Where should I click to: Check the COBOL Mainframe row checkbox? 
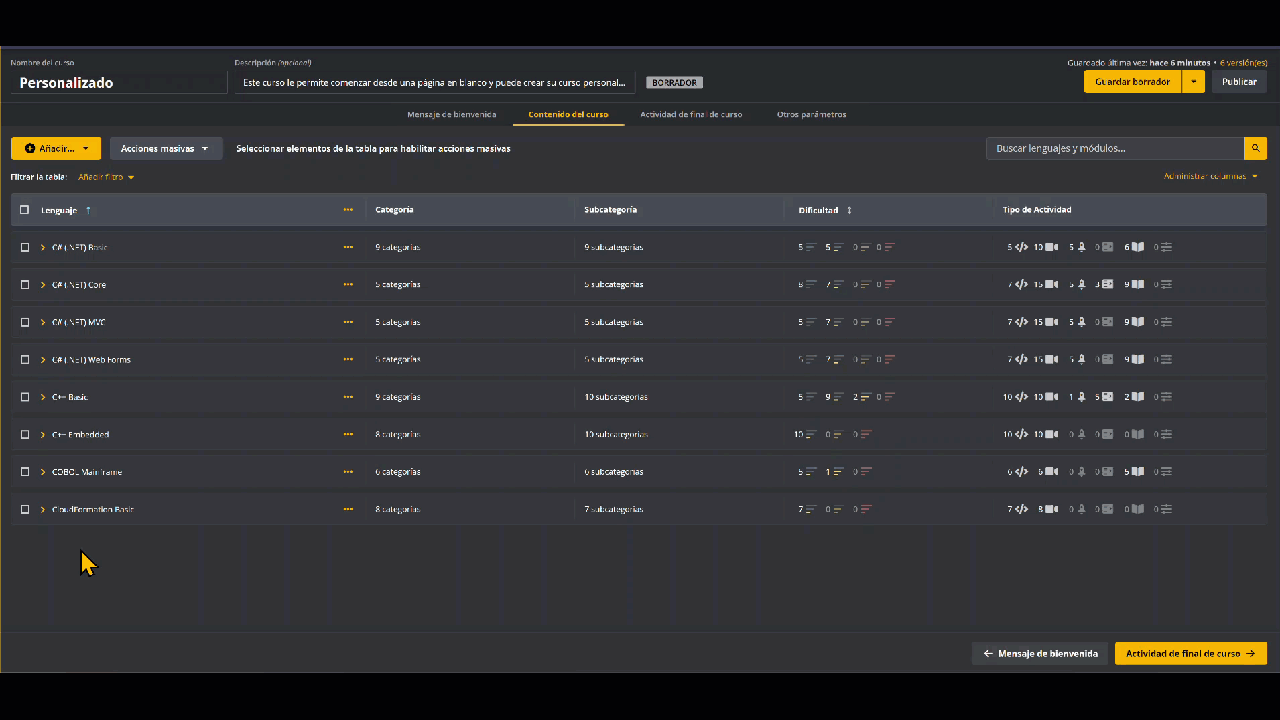click(x=25, y=472)
